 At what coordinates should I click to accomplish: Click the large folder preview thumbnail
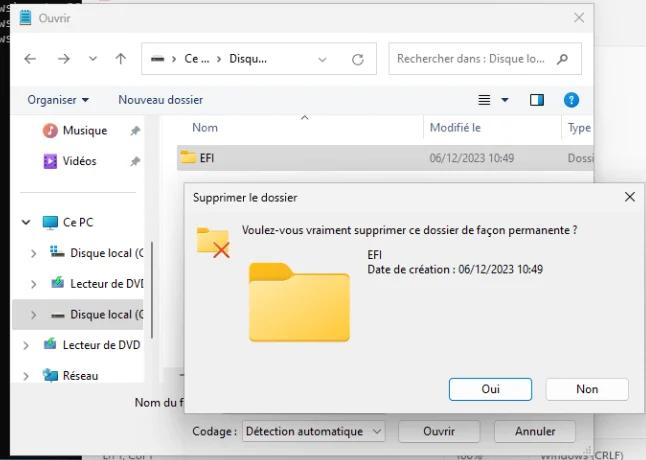299,302
